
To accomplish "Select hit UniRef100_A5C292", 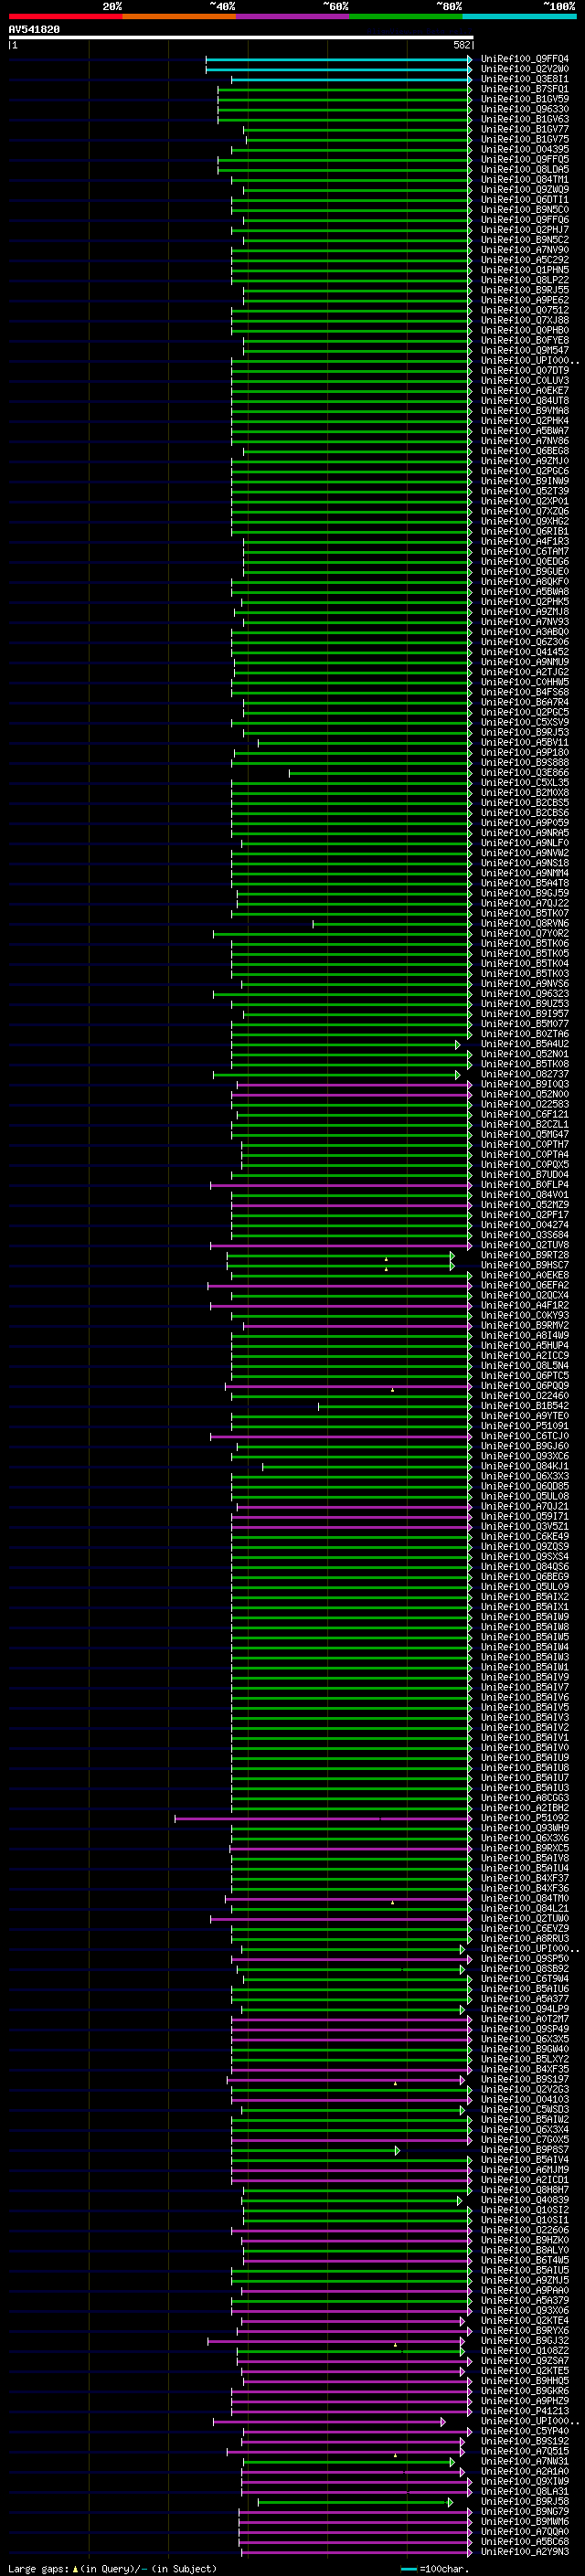I will click(x=524, y=260).
